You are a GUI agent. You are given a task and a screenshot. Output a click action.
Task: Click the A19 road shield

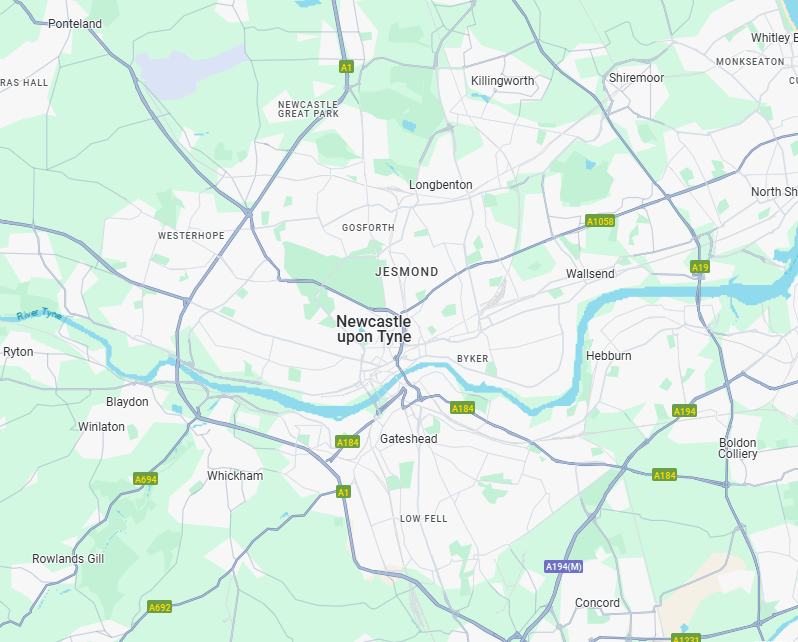point(700,267)
